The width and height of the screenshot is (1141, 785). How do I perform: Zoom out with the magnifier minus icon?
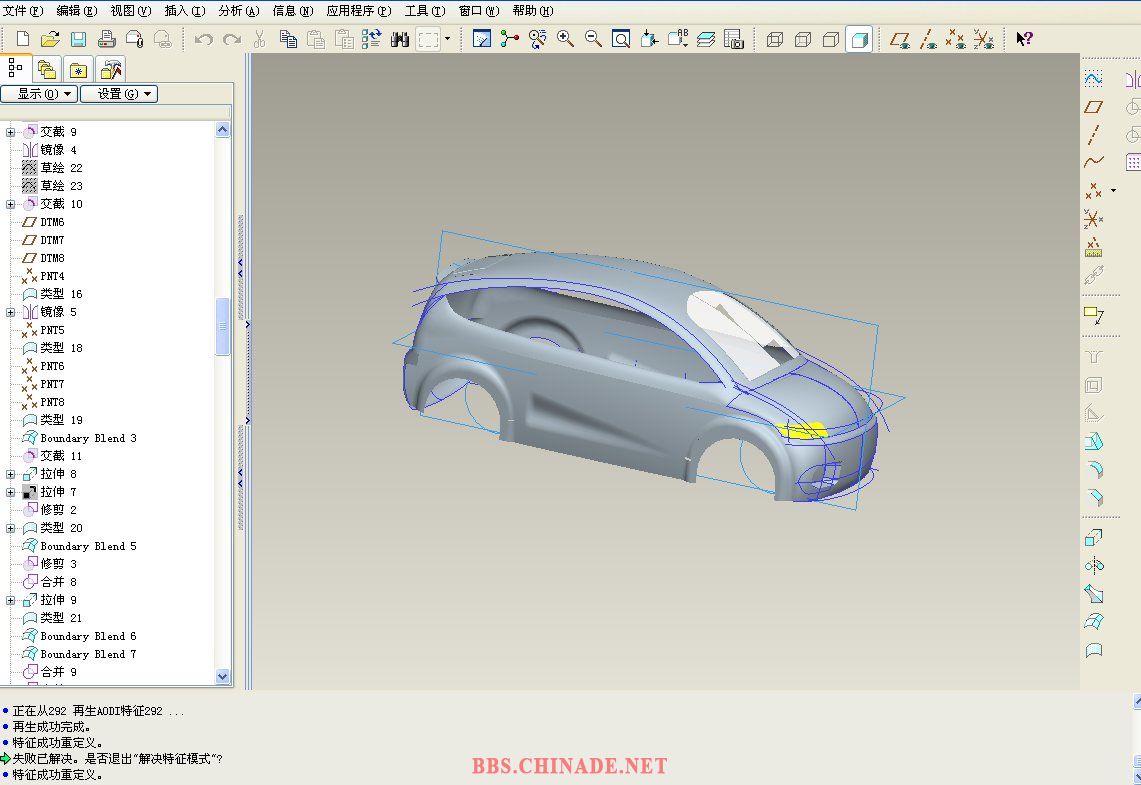593,39
